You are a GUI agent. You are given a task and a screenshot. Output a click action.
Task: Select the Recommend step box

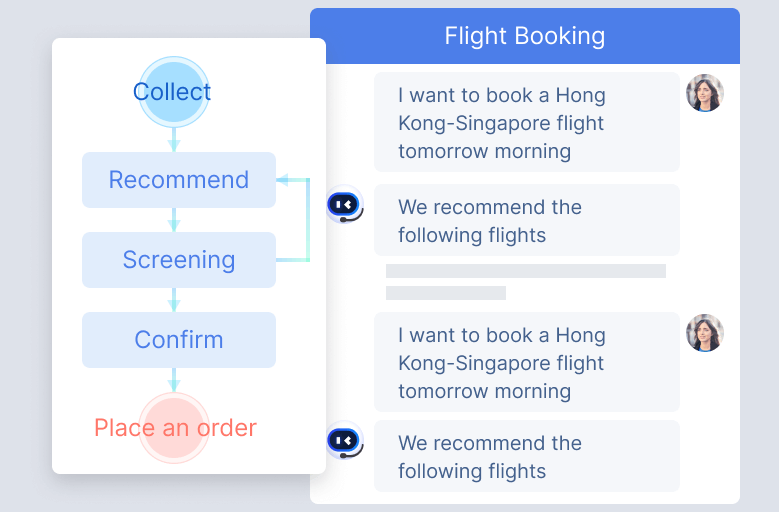point(179,180)
